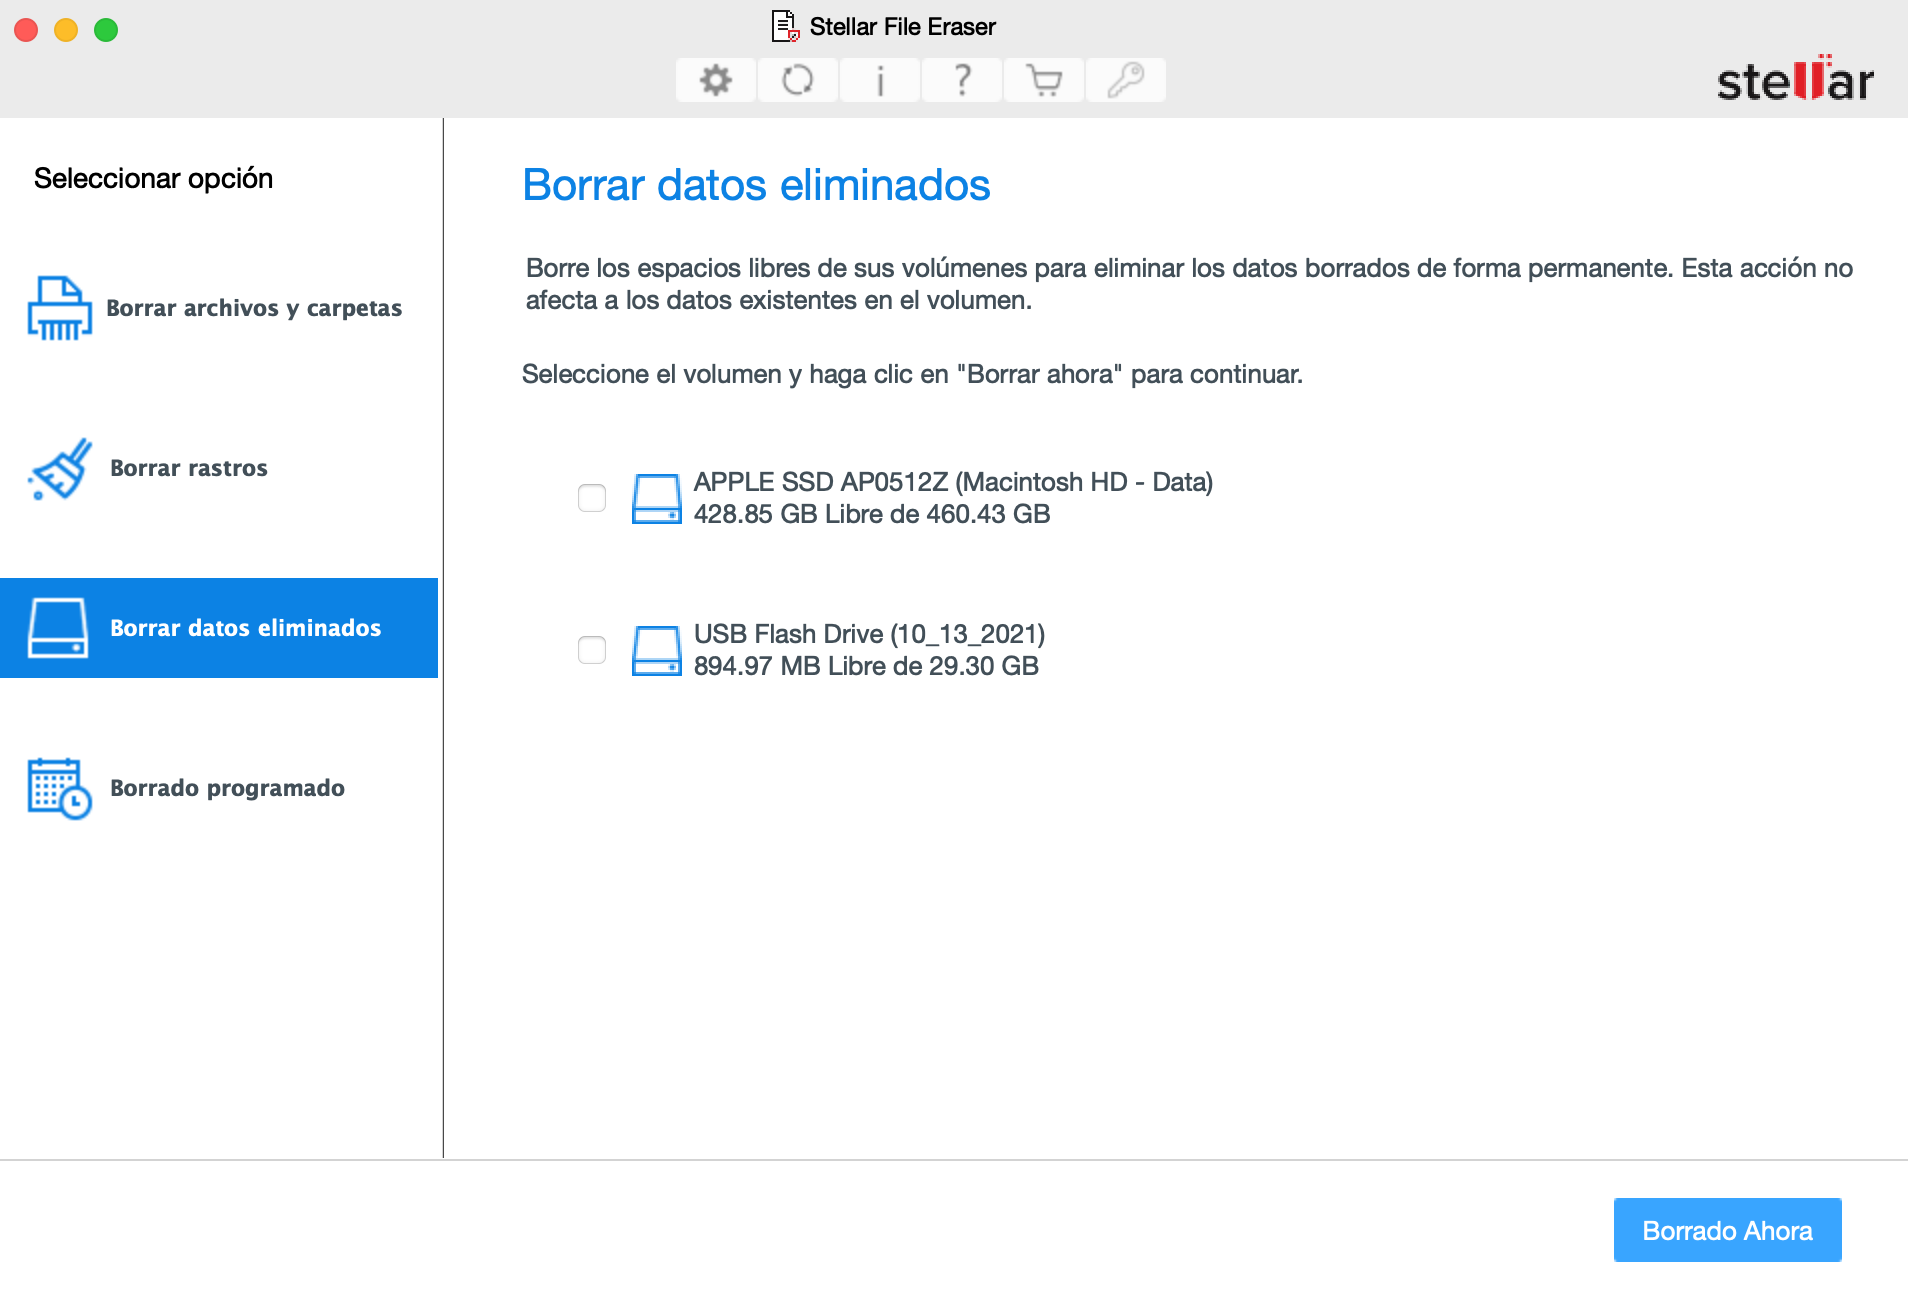Click the update refresh toolbar icon
The width and height of the screenshot is (1908, 1294).
(798, 80)
